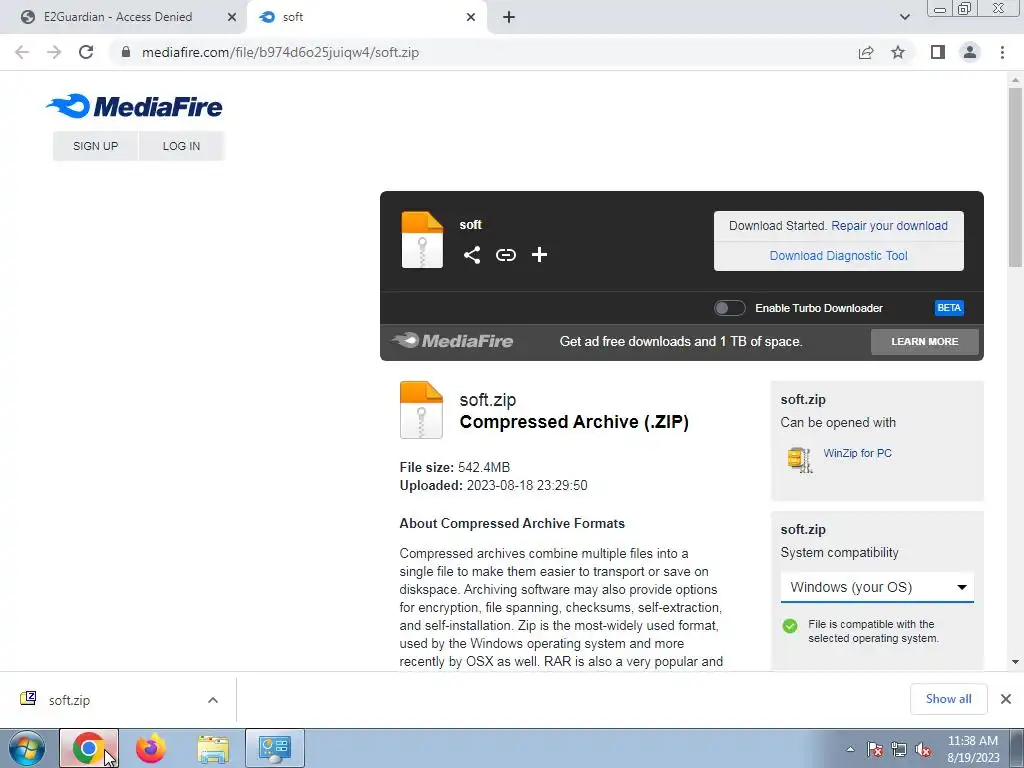Open control panel app in taskbar
Viewport: 1024px width, 768px height.
275,748
